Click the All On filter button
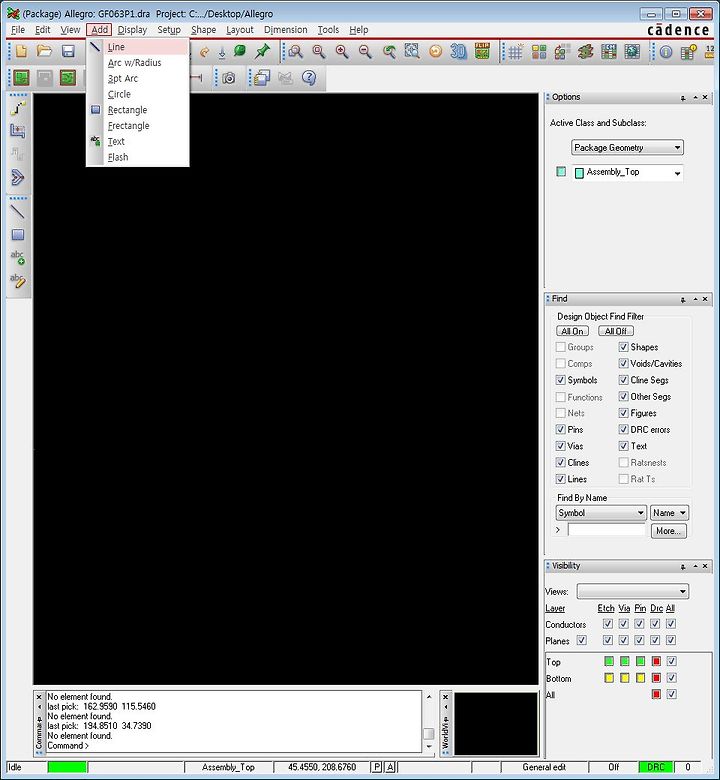 pos(572,331)
